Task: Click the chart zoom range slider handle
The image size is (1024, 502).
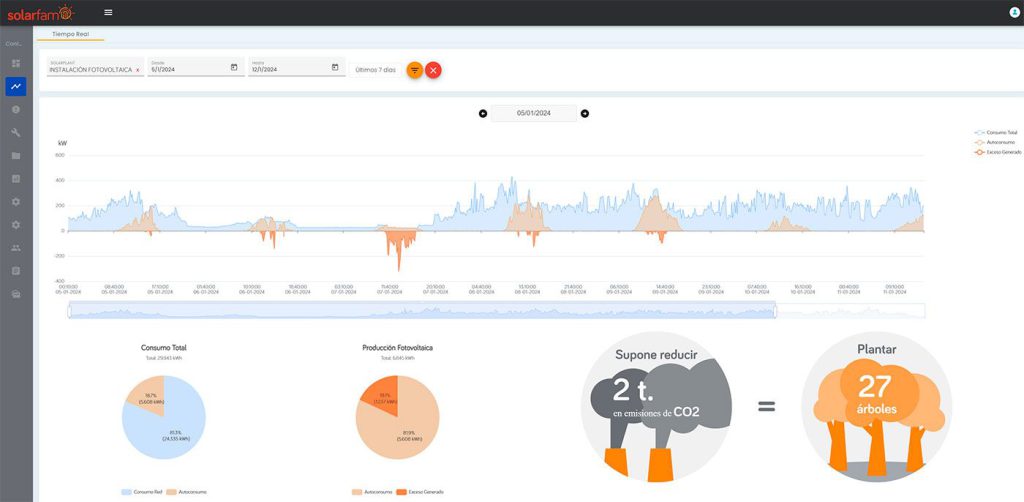Action: pyautogui.click(x=775, y=311)
